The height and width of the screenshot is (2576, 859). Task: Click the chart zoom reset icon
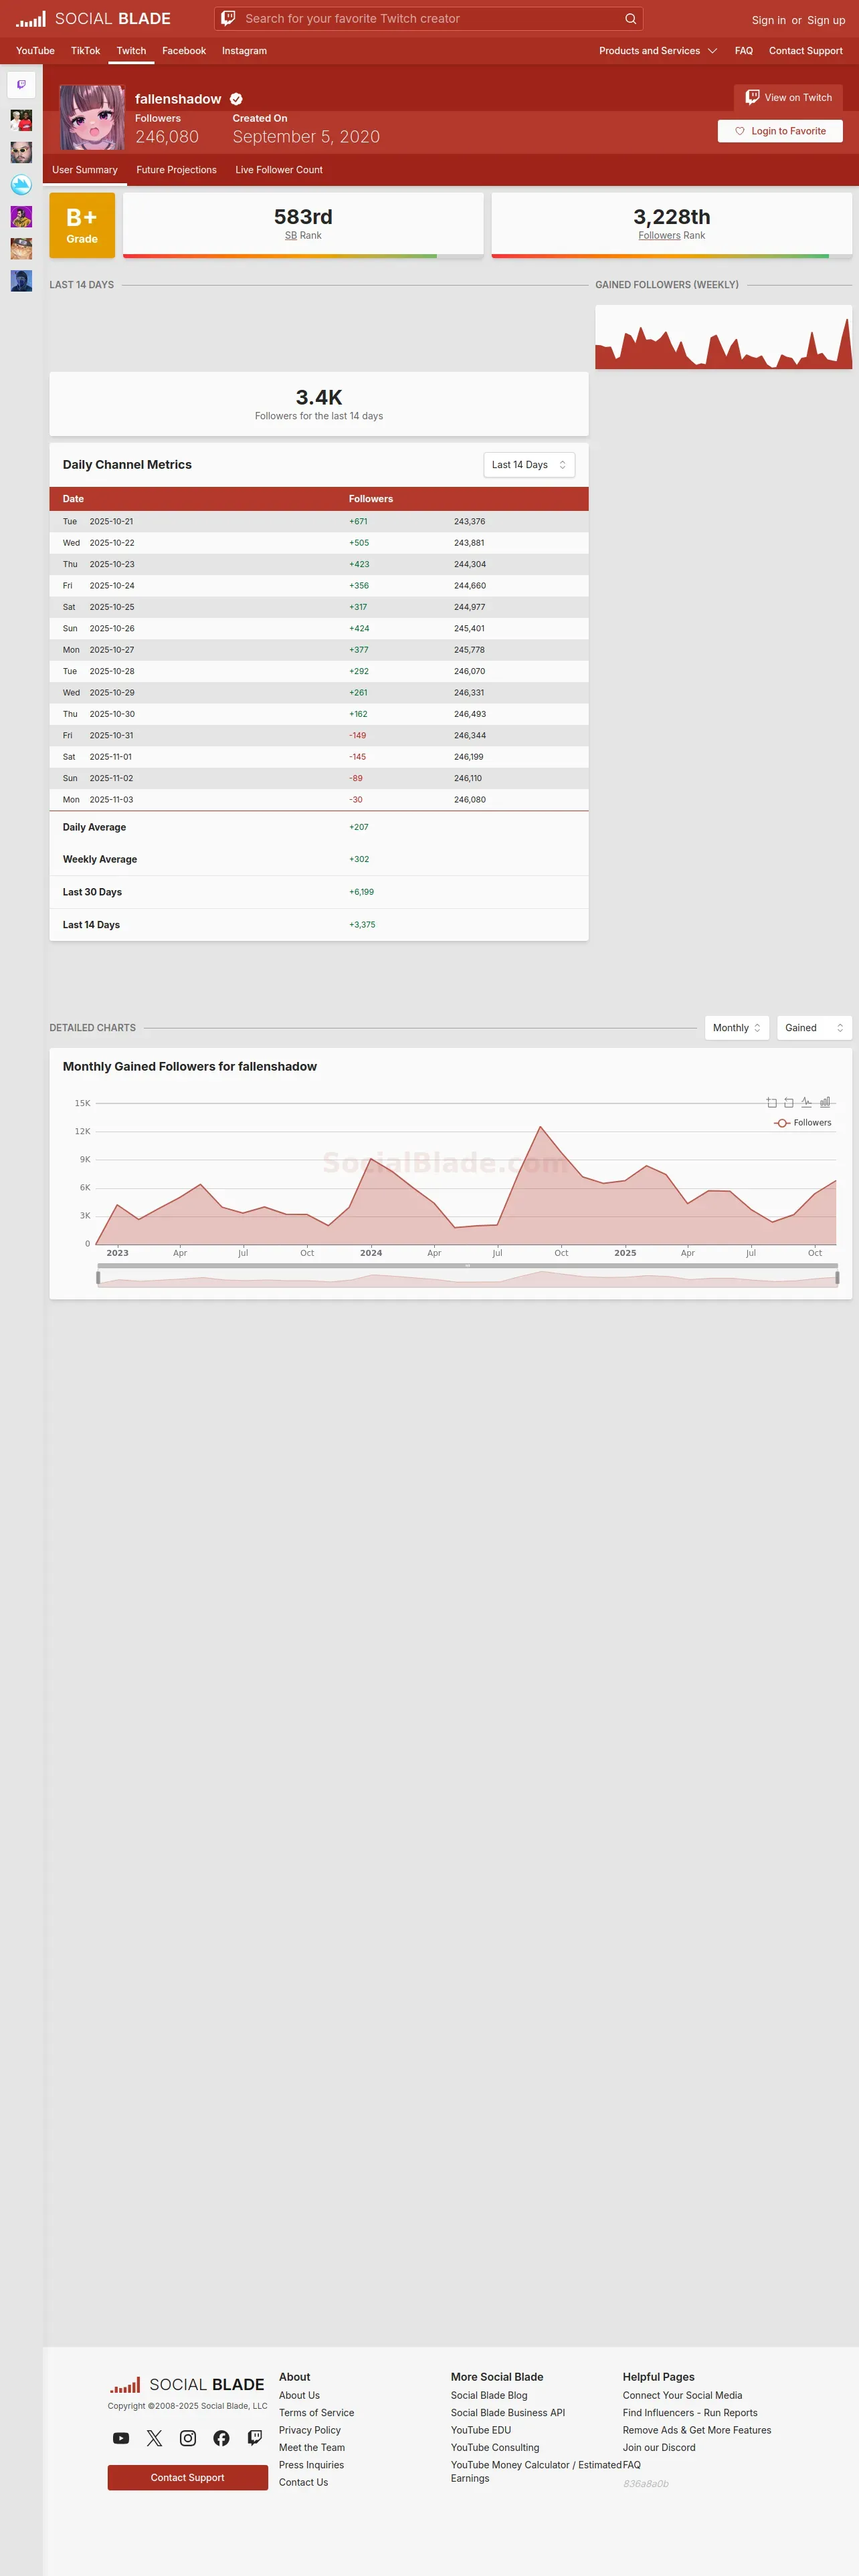[789, 1102]
